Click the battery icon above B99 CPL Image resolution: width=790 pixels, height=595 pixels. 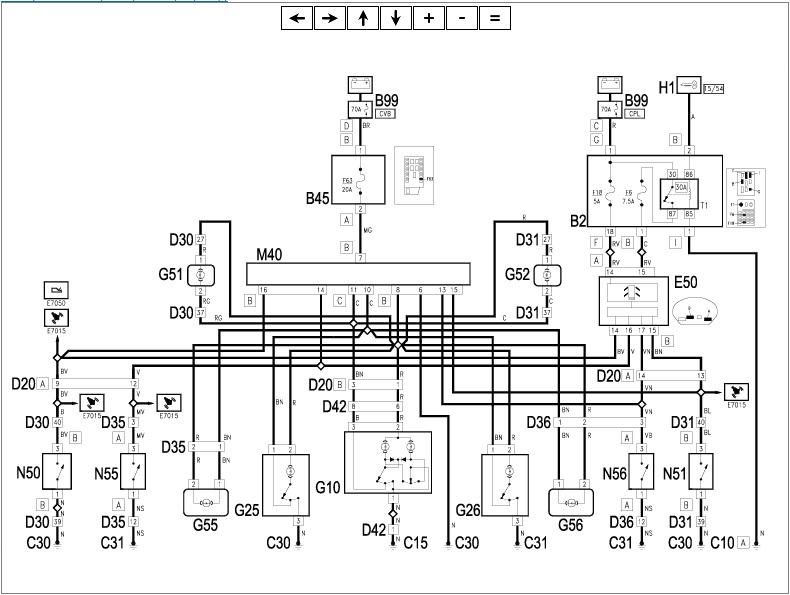(610, 85)
